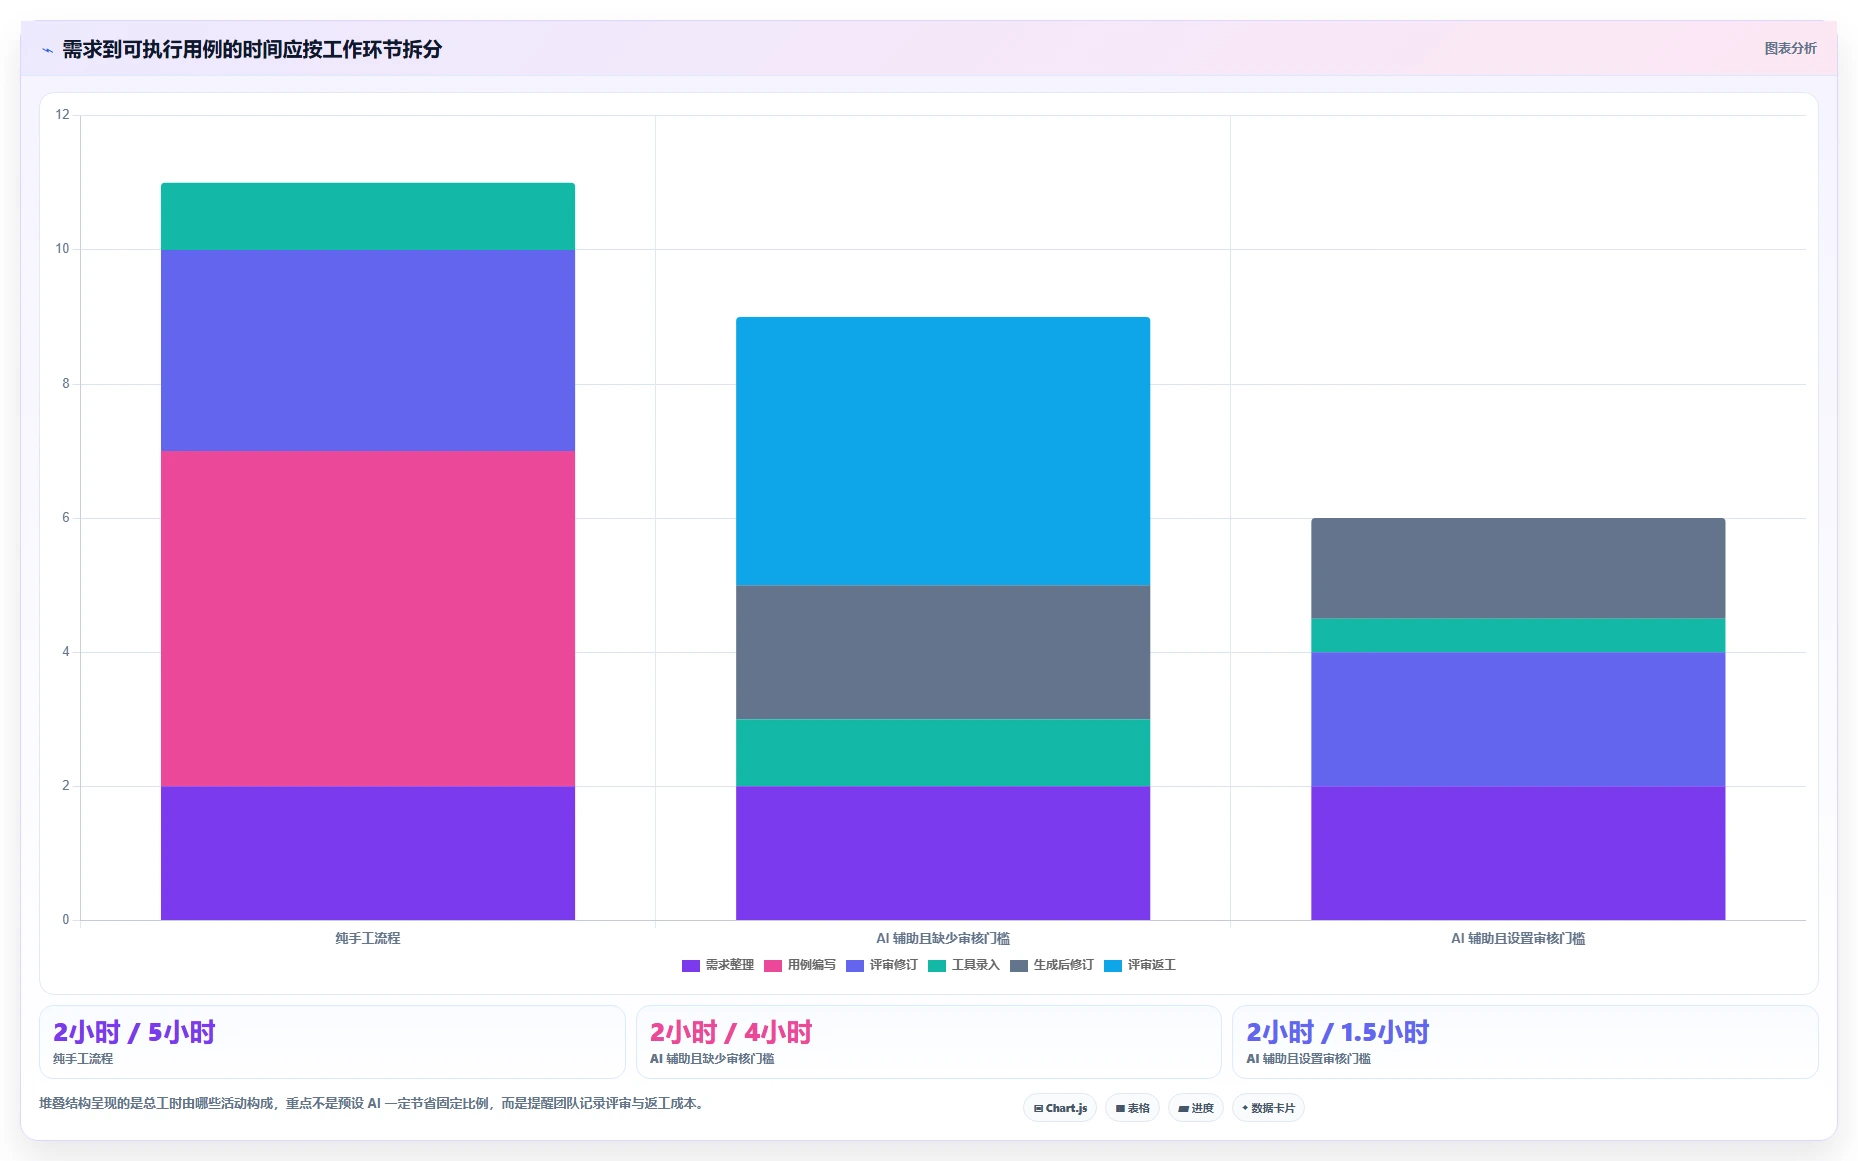Click the light-blue 评审返工 segment in the middle bar
1858x1161 pixels.
pos(943,451)
